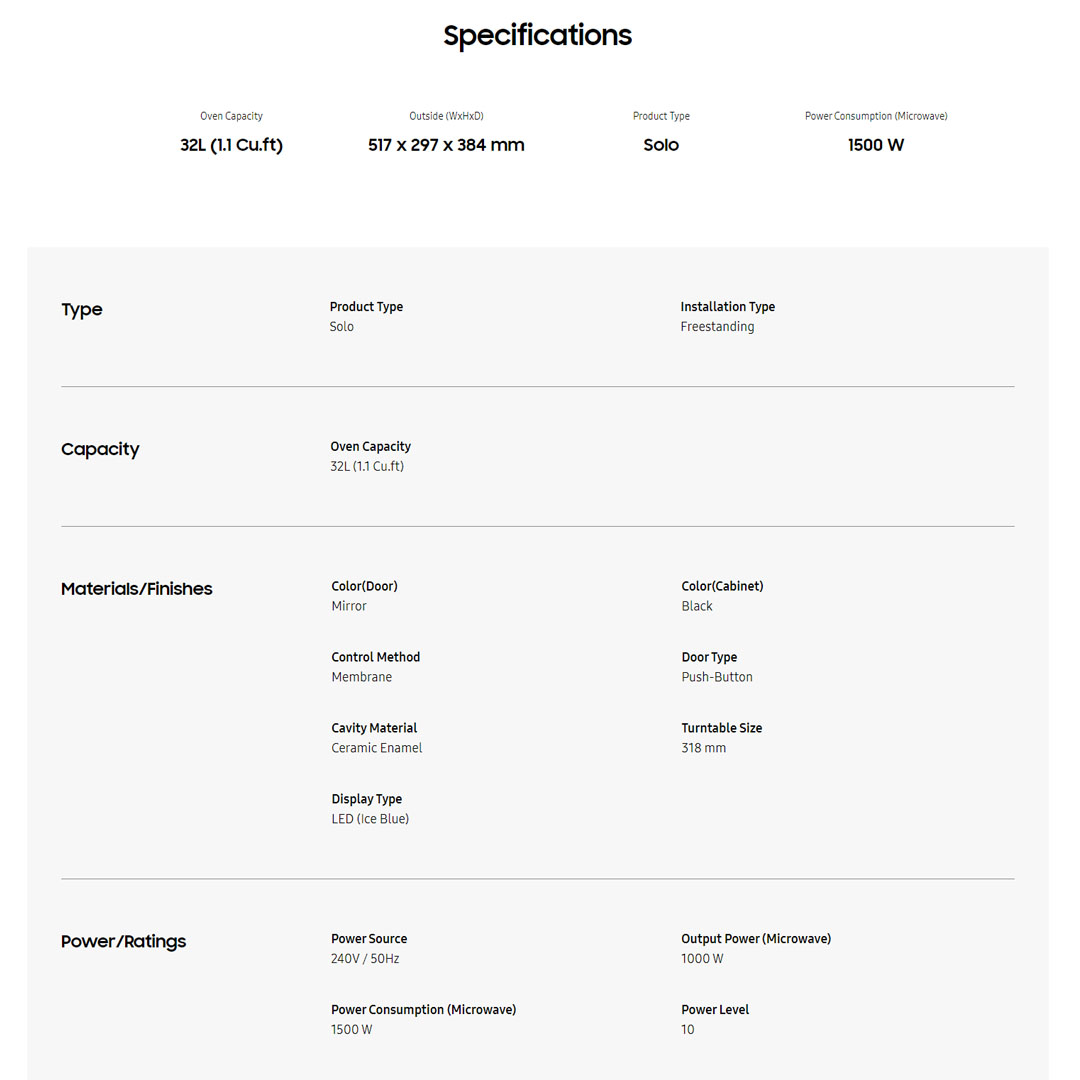Click the 517 x 297 x 384 mm dimensions
The image size is (1080, 1080).
point(446,145)
